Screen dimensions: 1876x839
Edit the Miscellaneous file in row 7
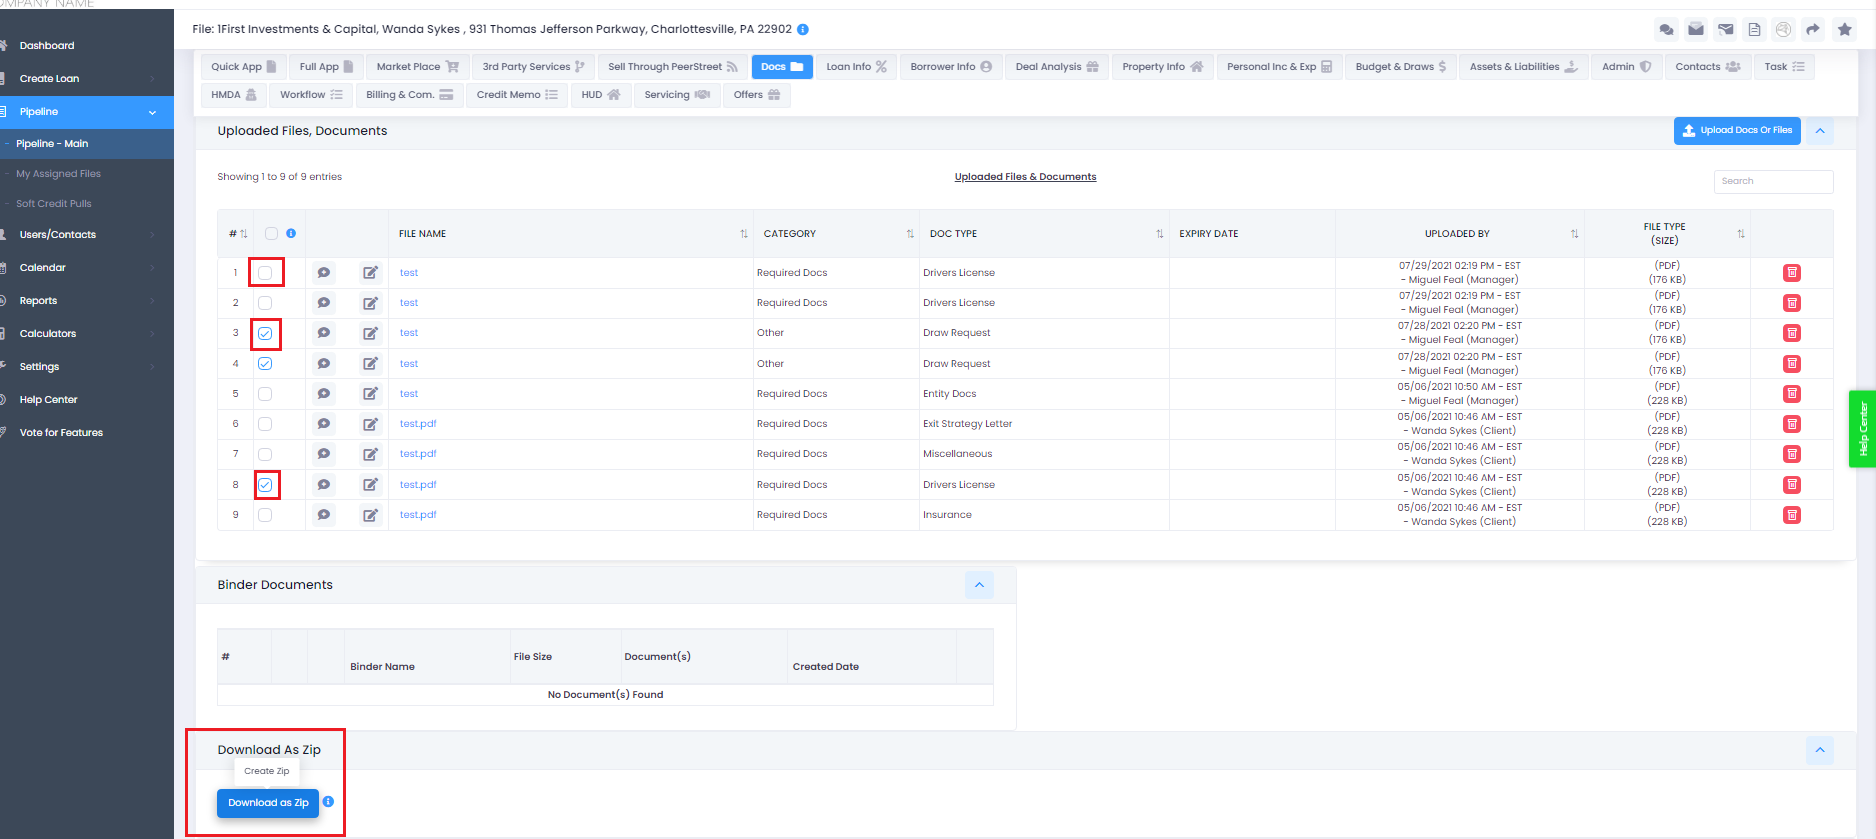371,454
